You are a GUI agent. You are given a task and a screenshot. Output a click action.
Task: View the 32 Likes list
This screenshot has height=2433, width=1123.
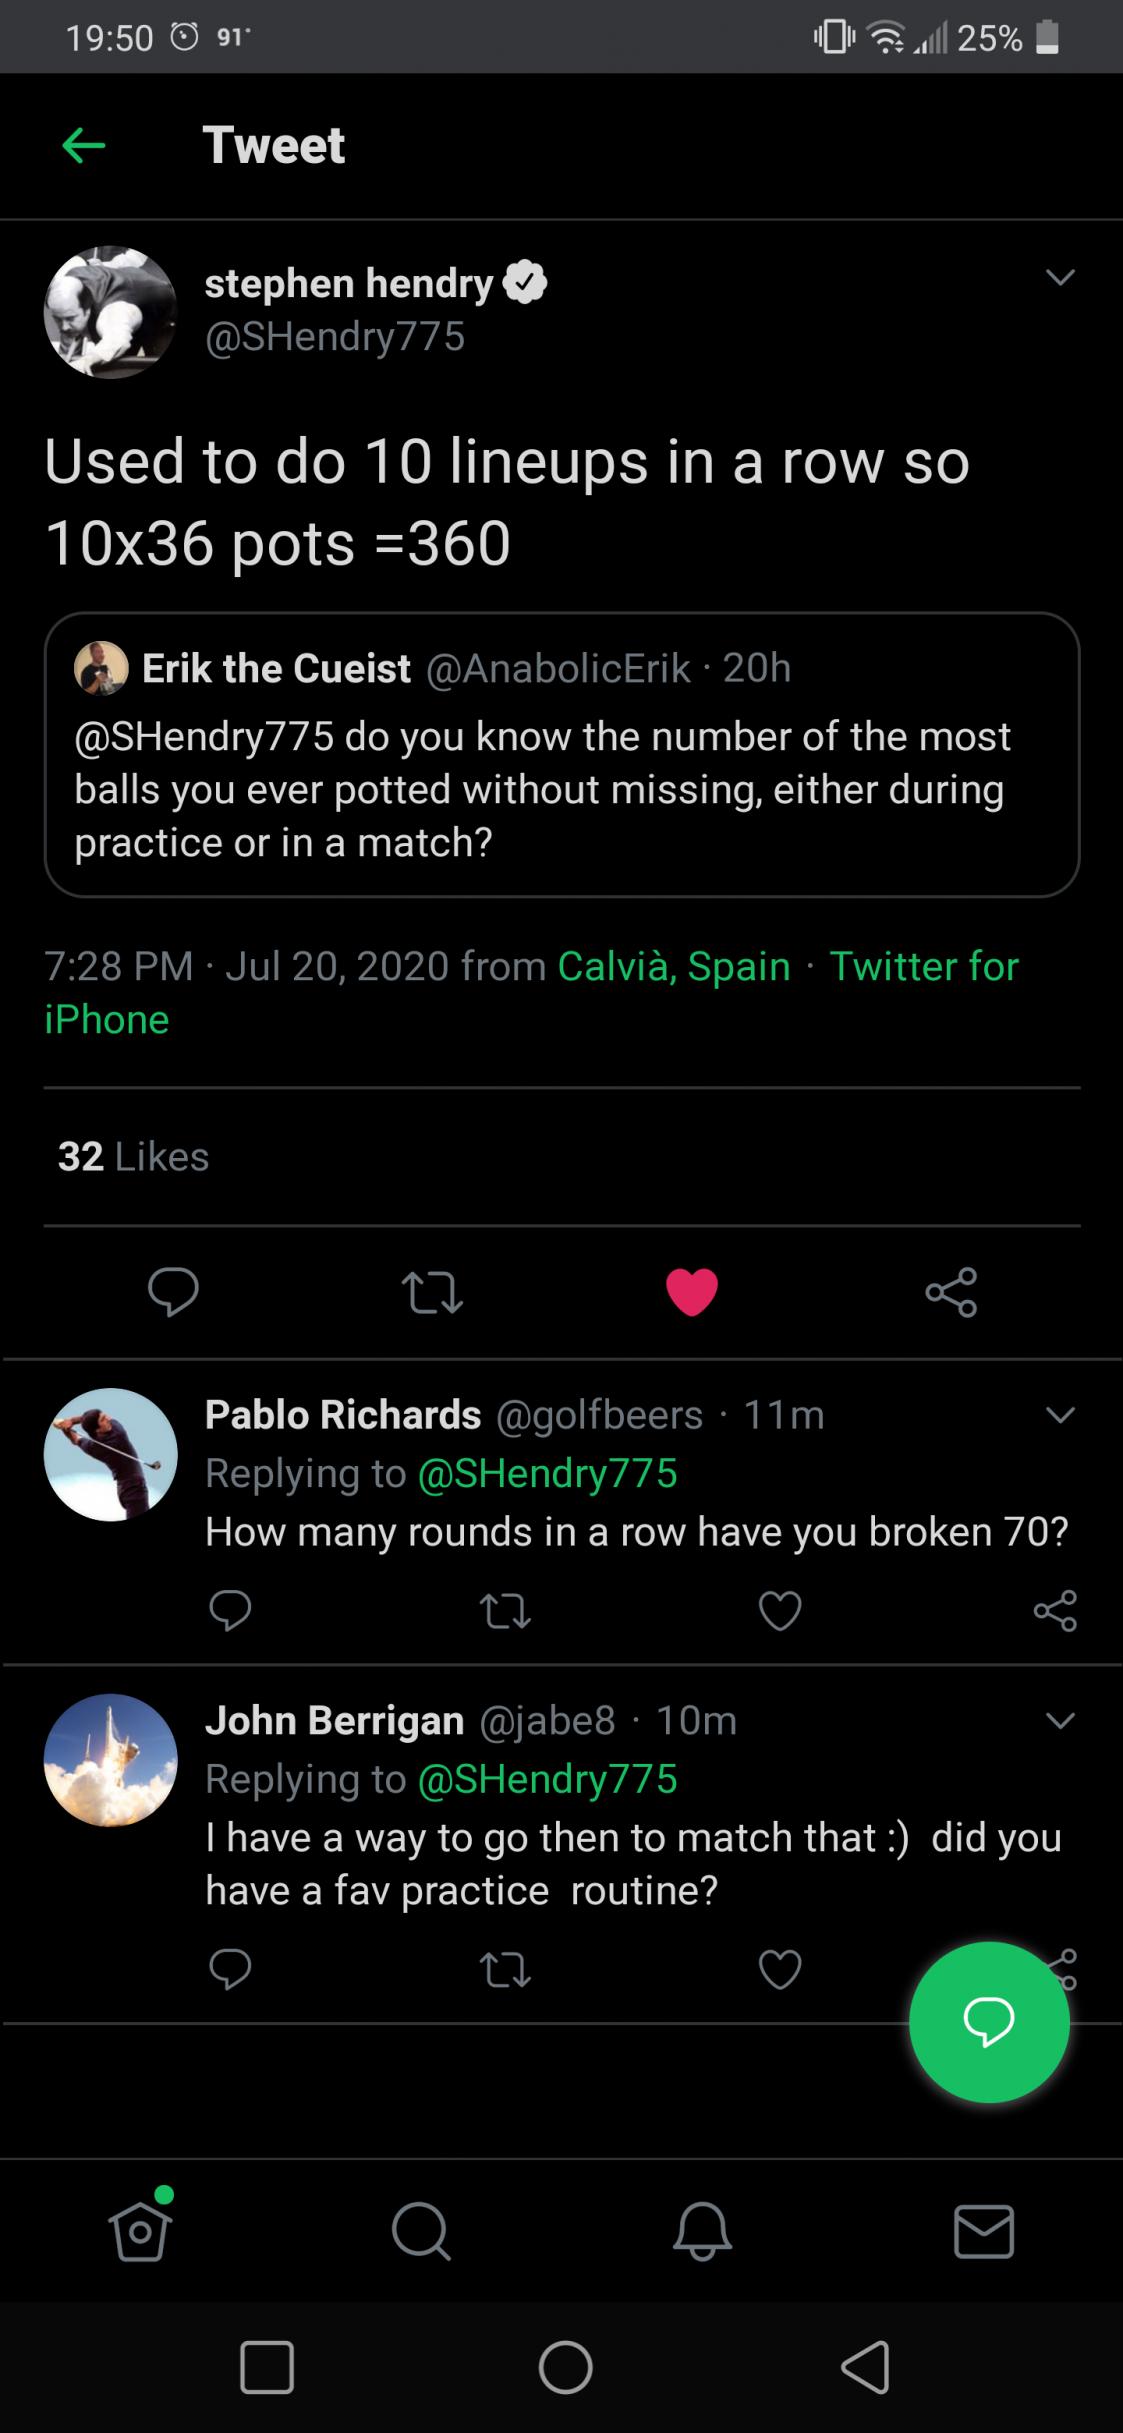pos(134,1157)
